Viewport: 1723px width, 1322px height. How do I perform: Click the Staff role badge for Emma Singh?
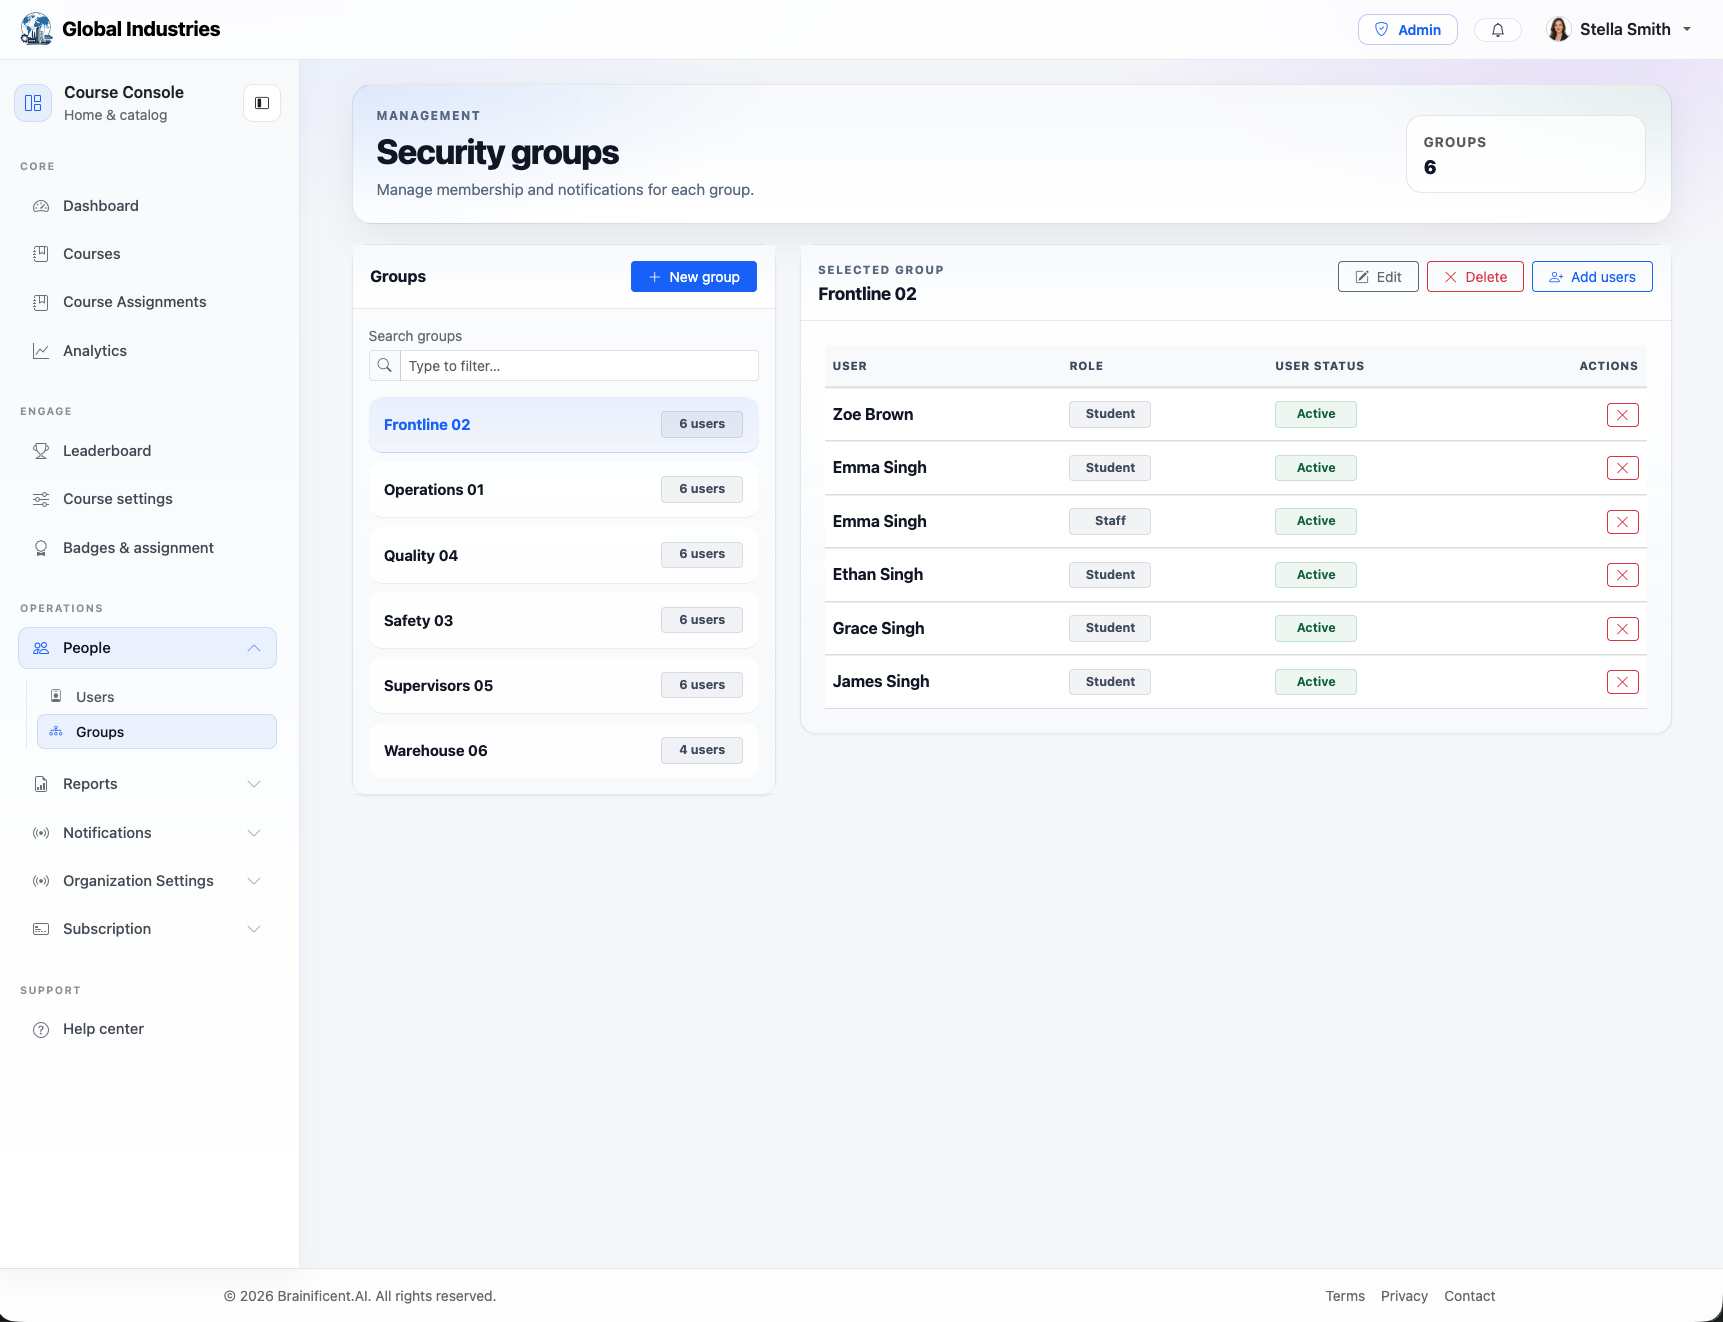pyautogui.click(x=1110, y=521)
